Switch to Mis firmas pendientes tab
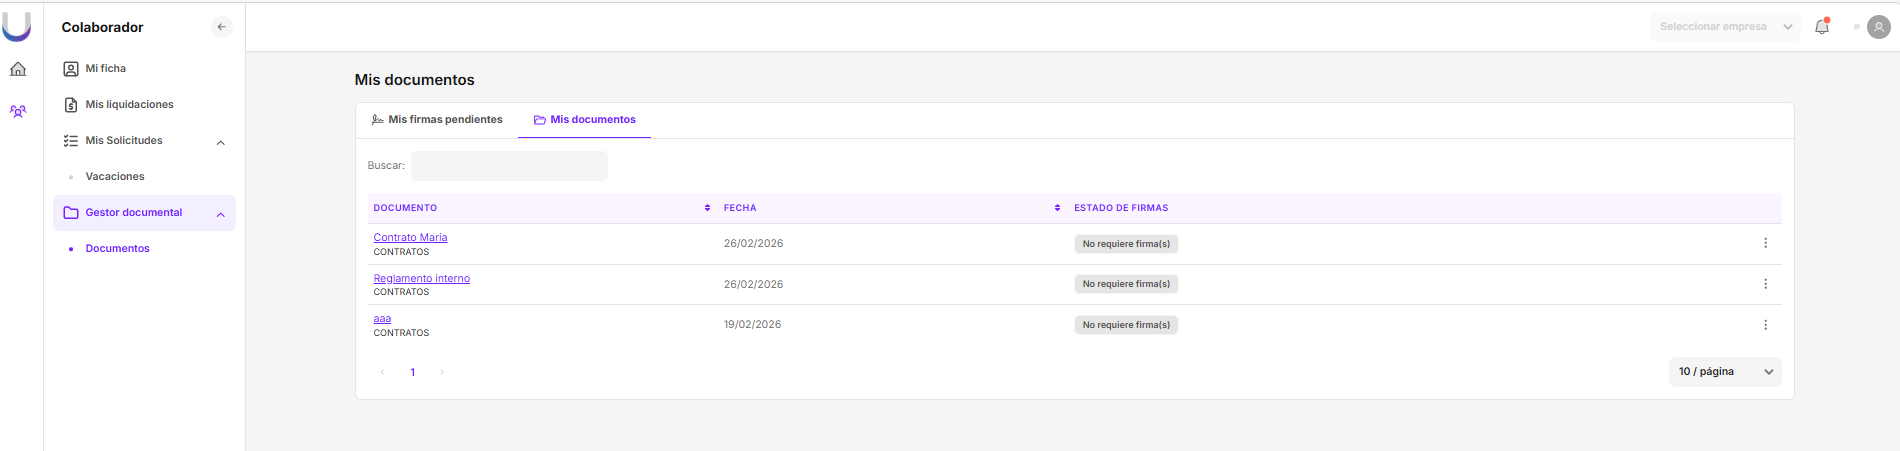 point(437,120)
